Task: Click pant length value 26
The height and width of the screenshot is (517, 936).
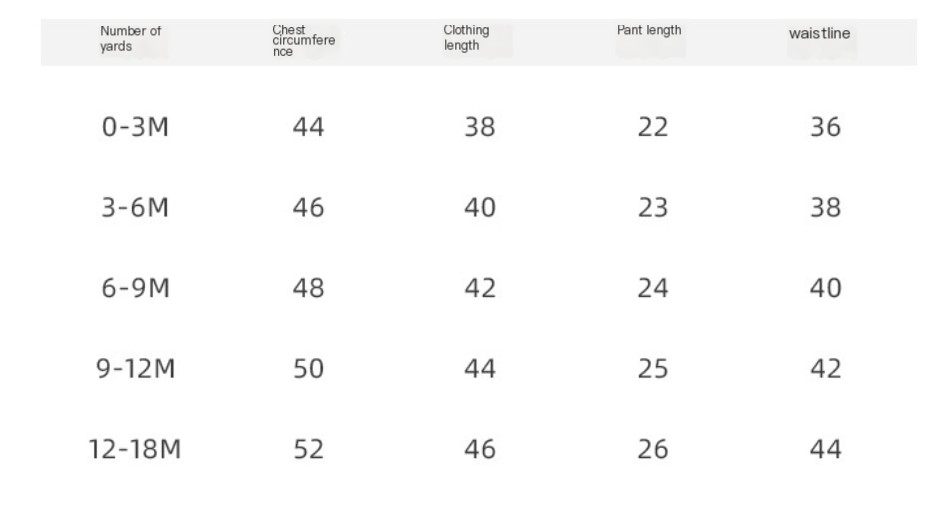Action: point(652,450)
